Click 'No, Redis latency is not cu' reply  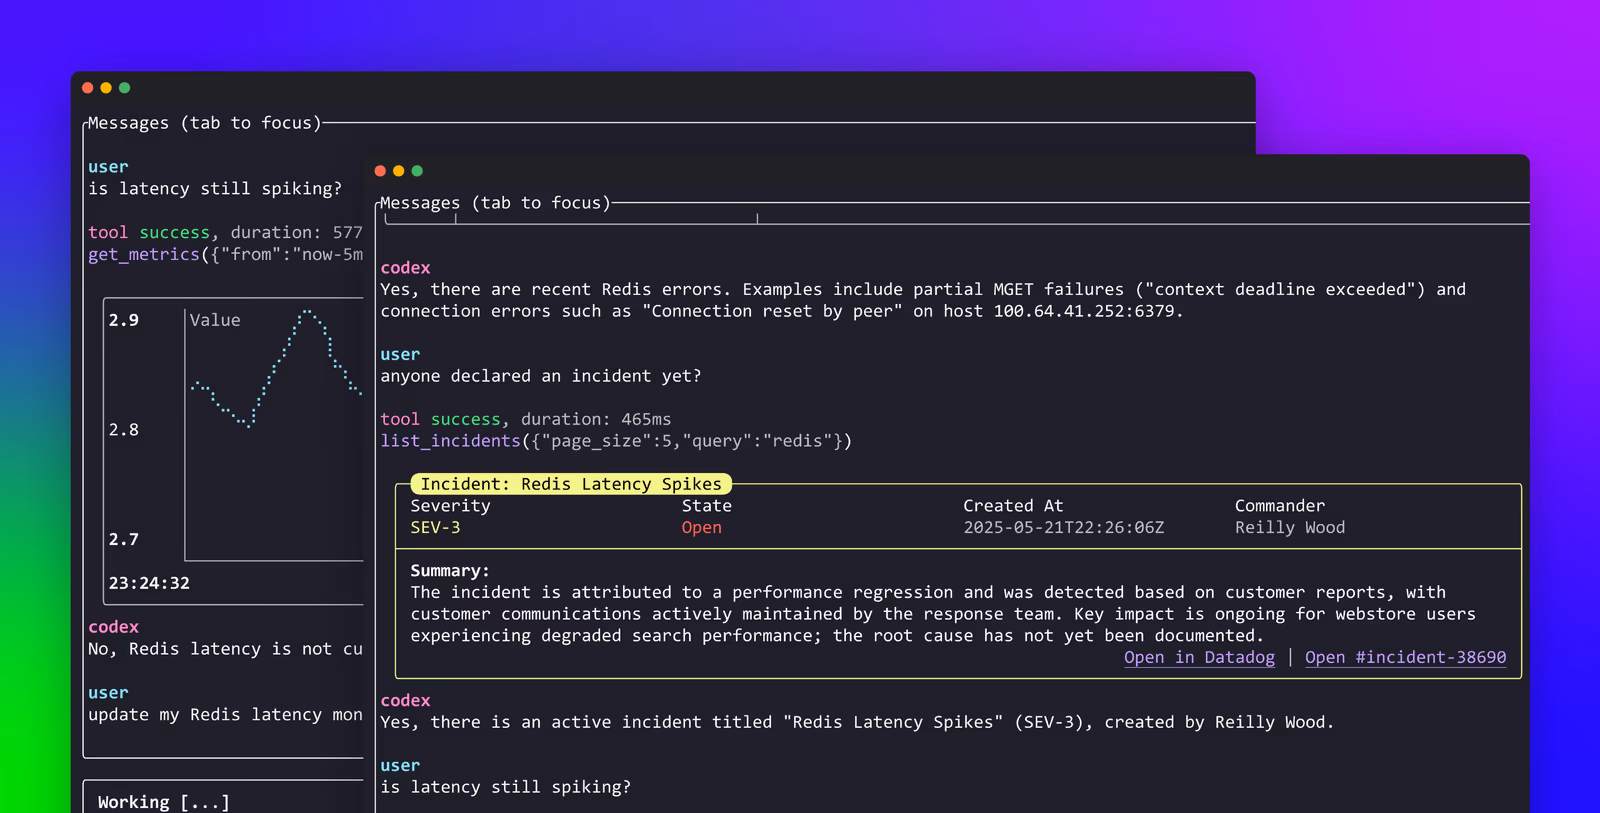pos(226,649)
